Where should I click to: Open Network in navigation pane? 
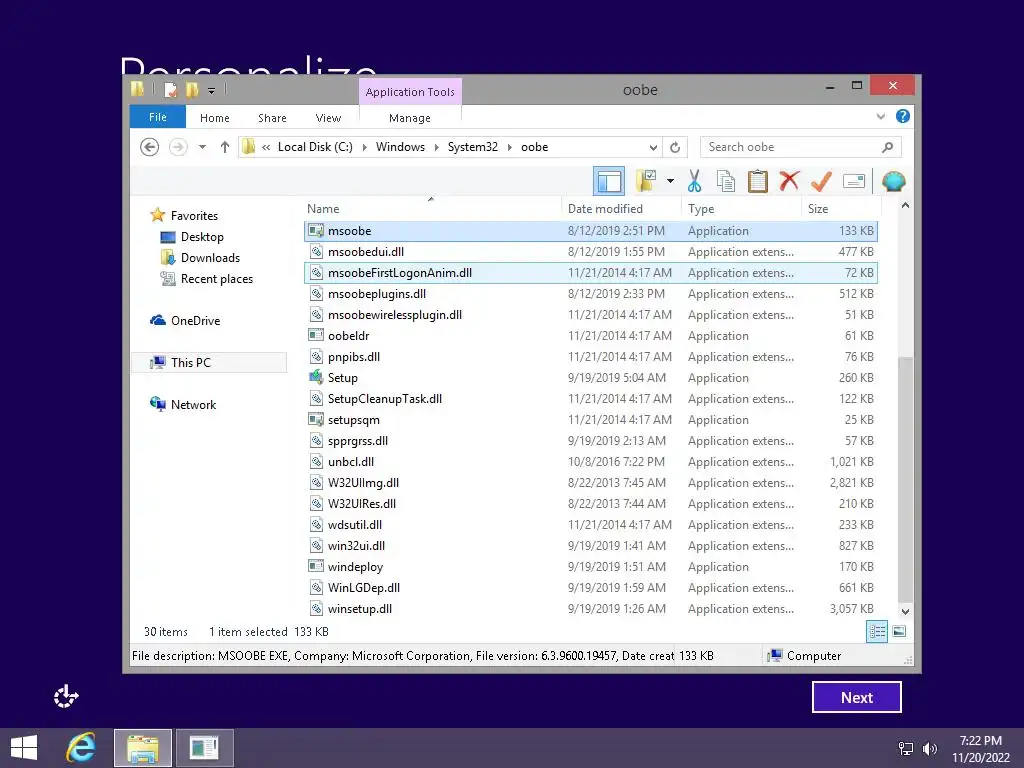(193, 404)
